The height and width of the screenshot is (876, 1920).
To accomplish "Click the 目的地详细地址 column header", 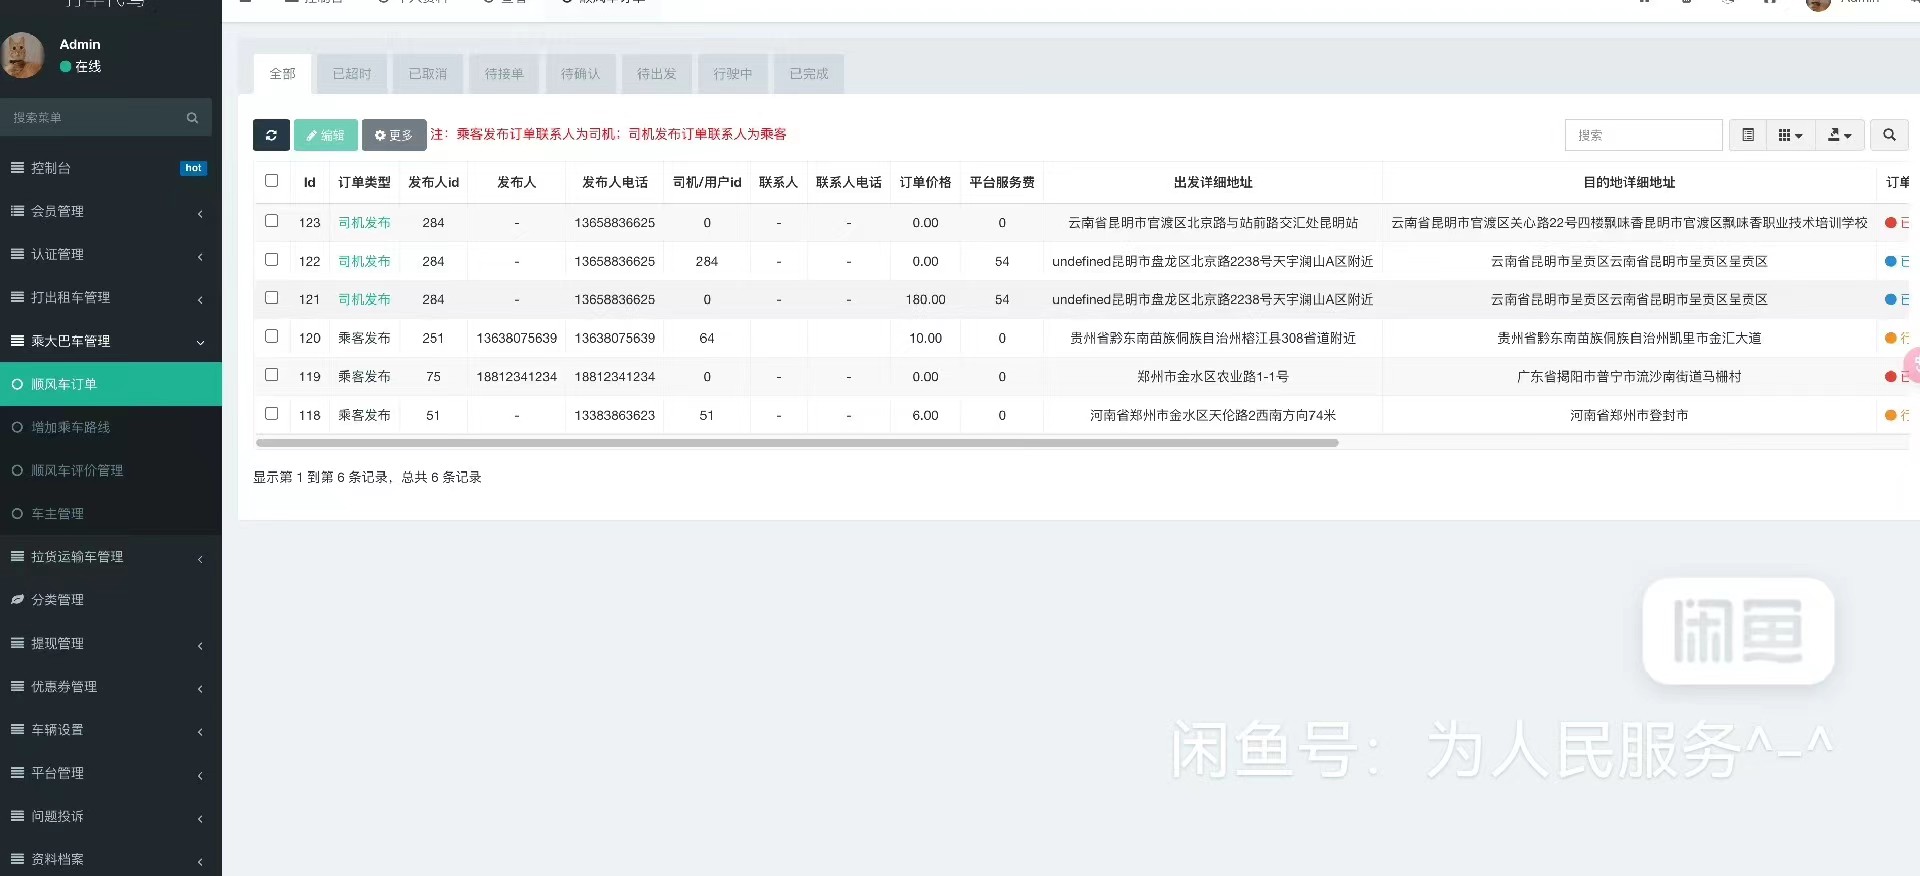I will click(1629, 182).
